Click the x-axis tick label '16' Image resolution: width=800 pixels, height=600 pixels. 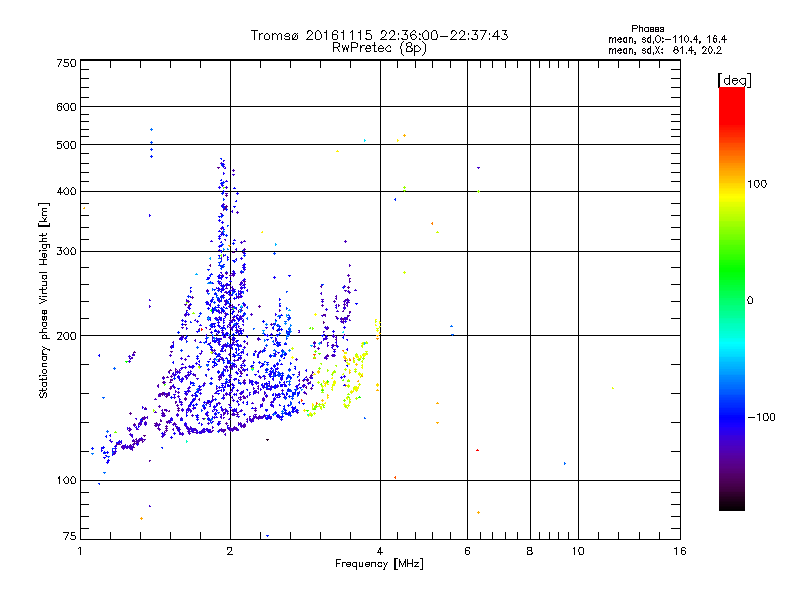tap(680, 551)
